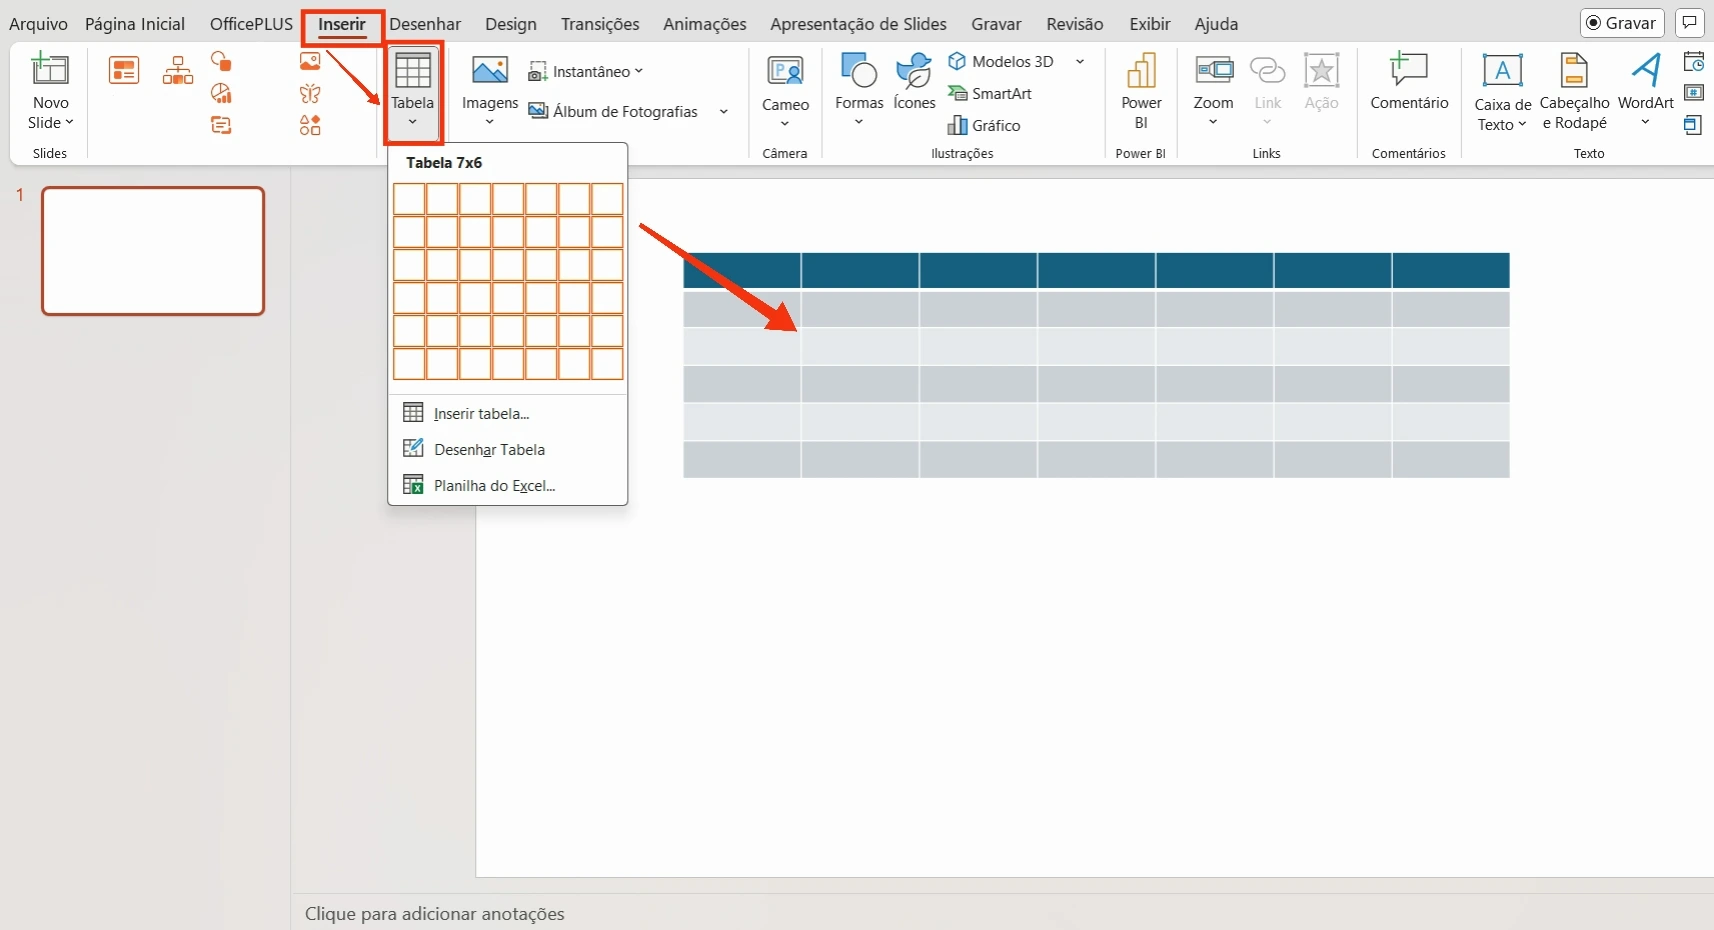Click the OfficePLUS circle-and-square shapes icon
The image size is (1714, 930).
tap(221, 62)
